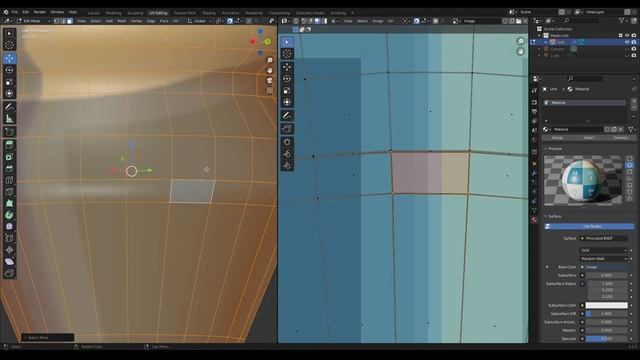
Task: Choose the UV editor Annotate tool
Action: [287, 116]
